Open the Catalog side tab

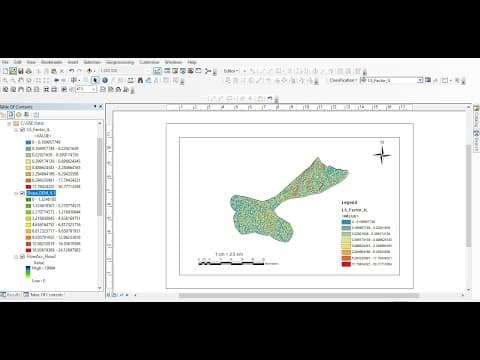pyautogui.click(x=476, y=116)
